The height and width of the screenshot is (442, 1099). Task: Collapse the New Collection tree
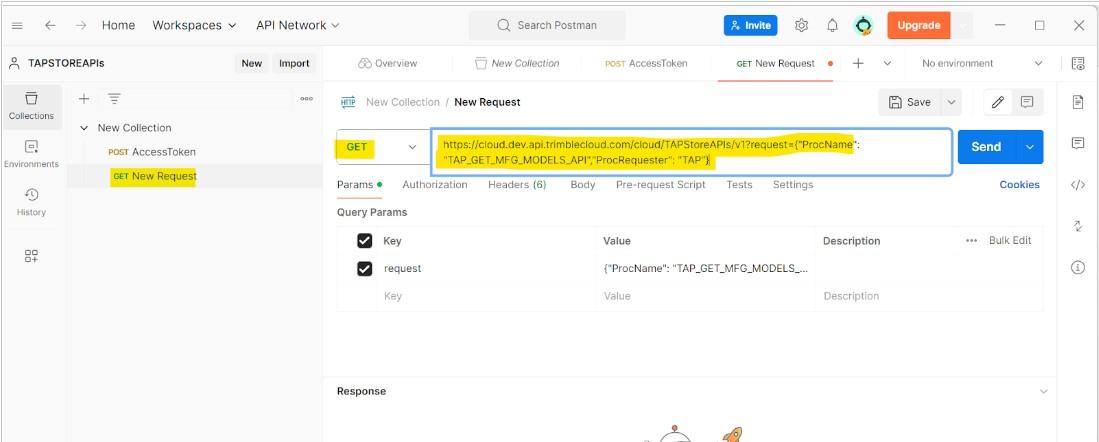[84, 128]
